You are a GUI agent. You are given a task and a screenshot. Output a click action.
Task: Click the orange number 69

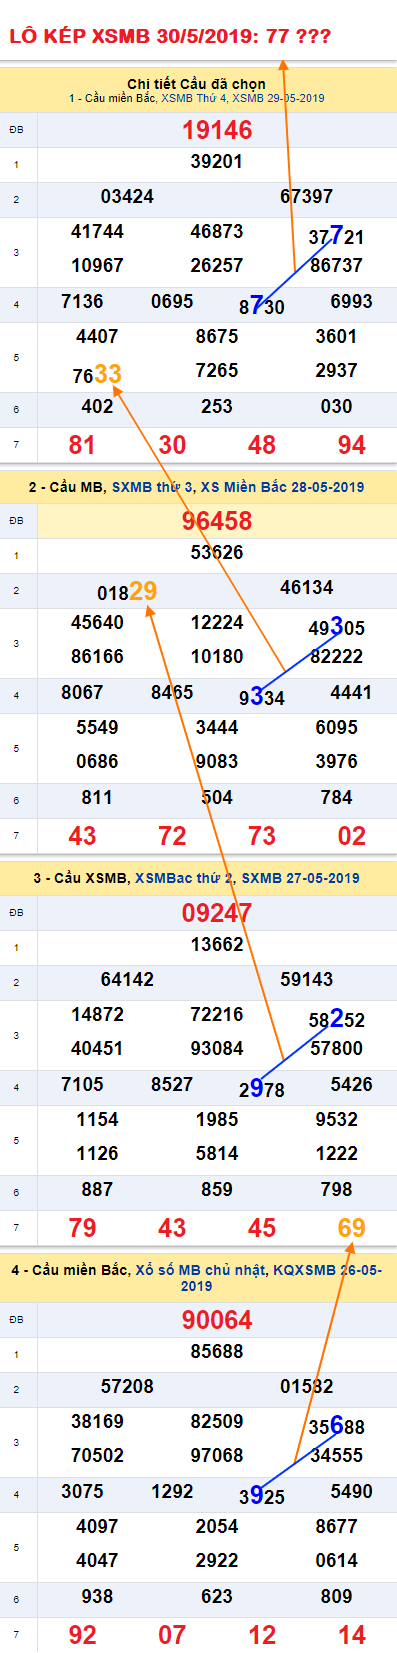pos(351,1228)
